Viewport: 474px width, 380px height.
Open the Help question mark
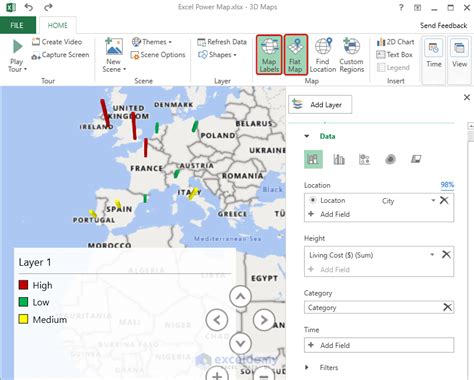pos(401,7)
